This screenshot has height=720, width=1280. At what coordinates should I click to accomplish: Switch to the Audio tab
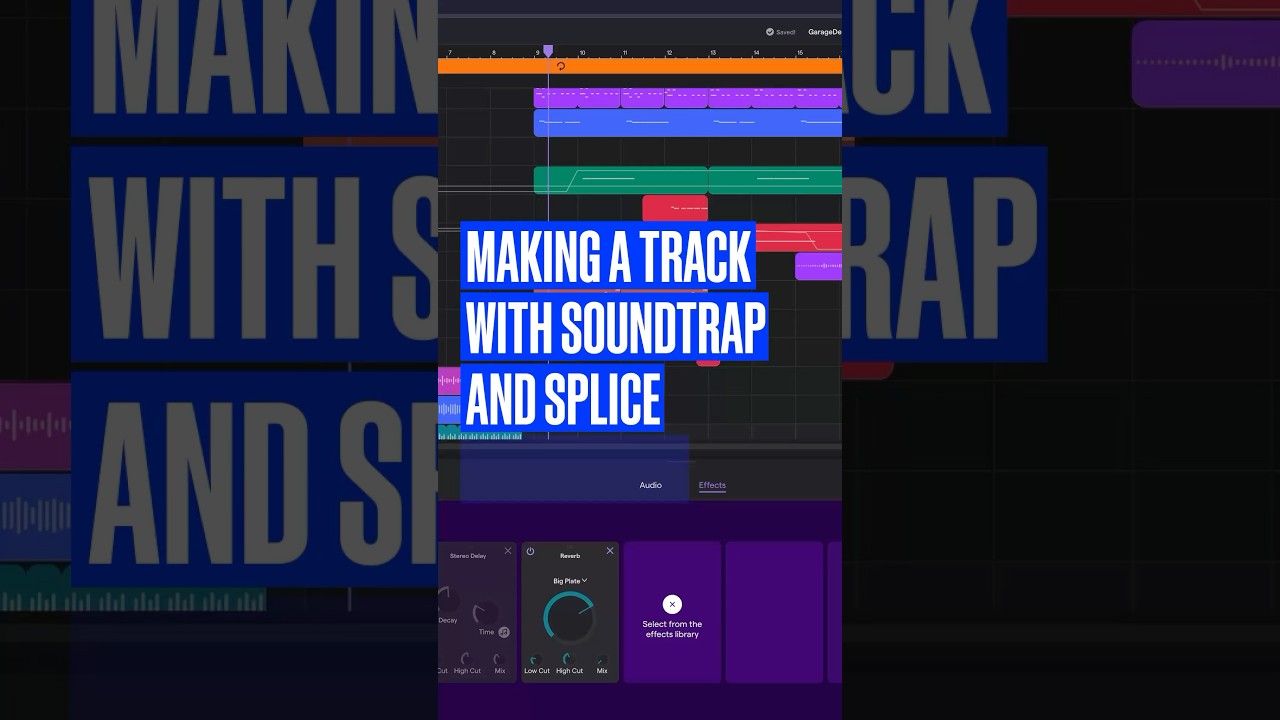(x=651, y=485)
